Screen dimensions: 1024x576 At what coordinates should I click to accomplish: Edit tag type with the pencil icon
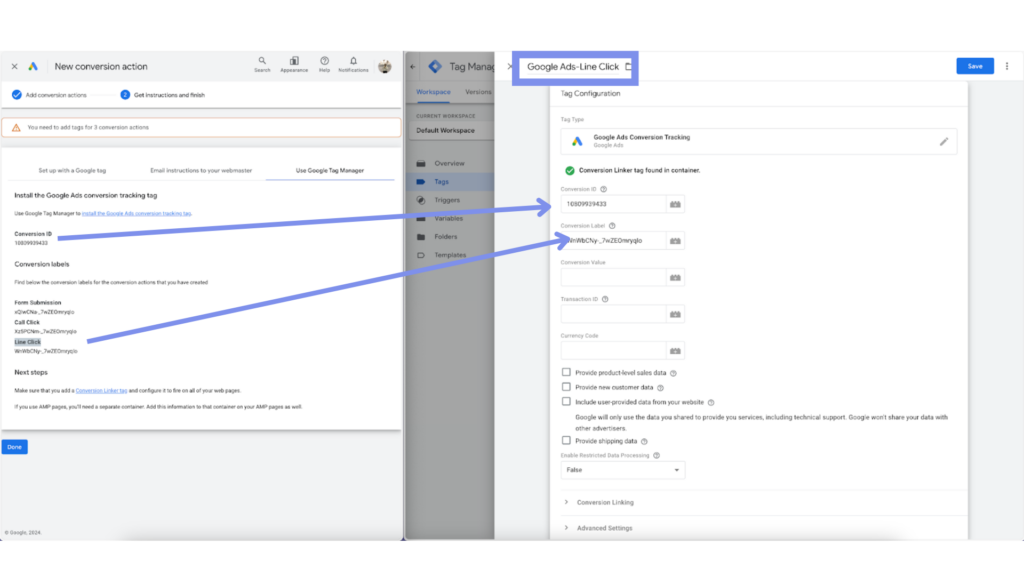pyautogui.click(x=944, y=141)
